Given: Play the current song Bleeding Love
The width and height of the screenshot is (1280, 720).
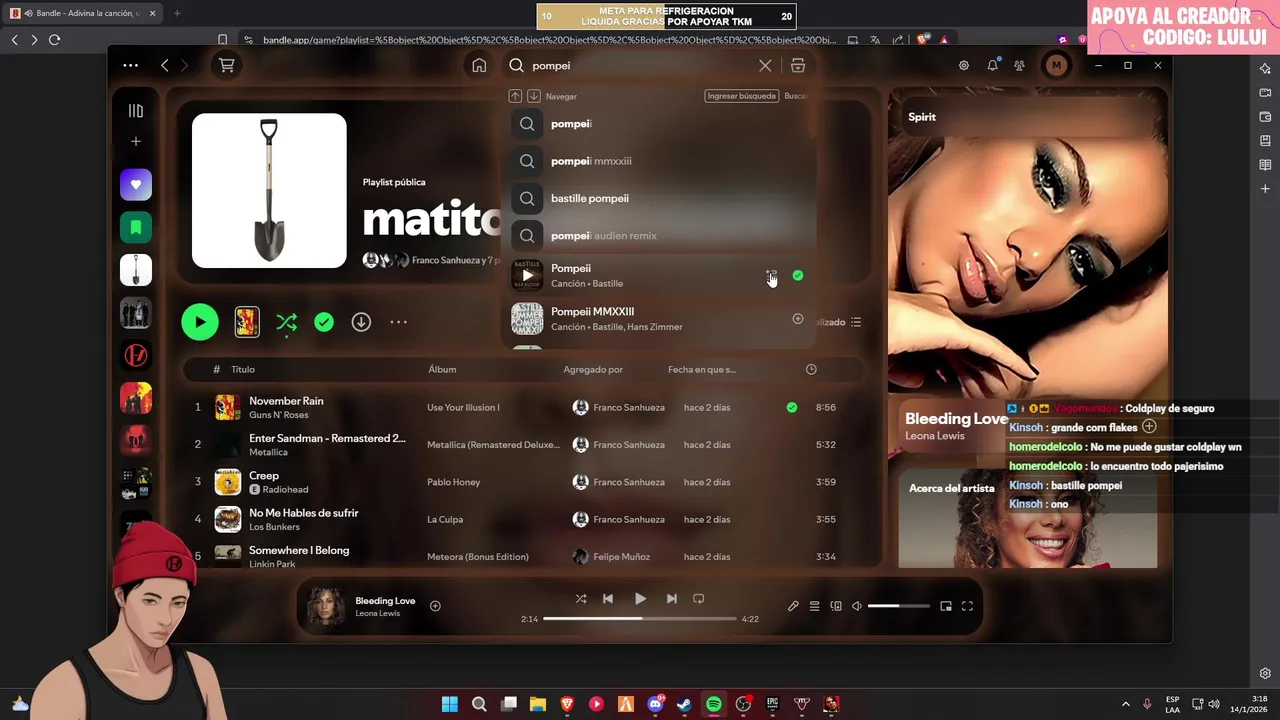Looking at the screenshot, I should click(x=640, y=599).
